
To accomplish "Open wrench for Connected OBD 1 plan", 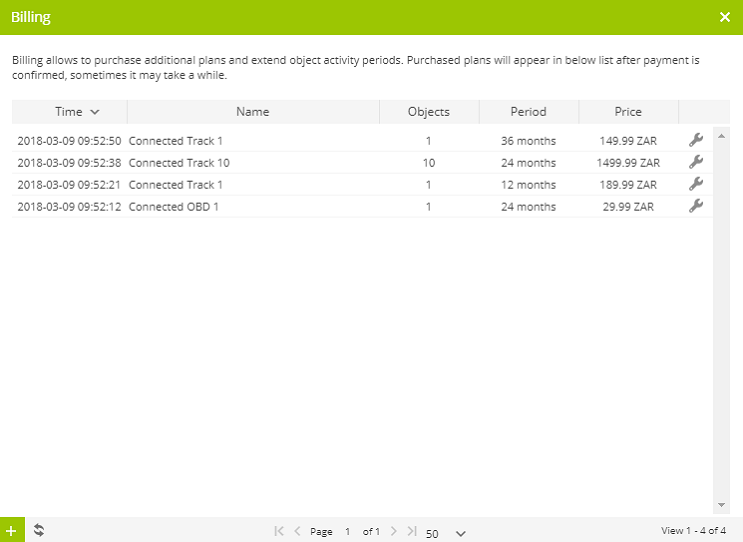I will point(696,206).
